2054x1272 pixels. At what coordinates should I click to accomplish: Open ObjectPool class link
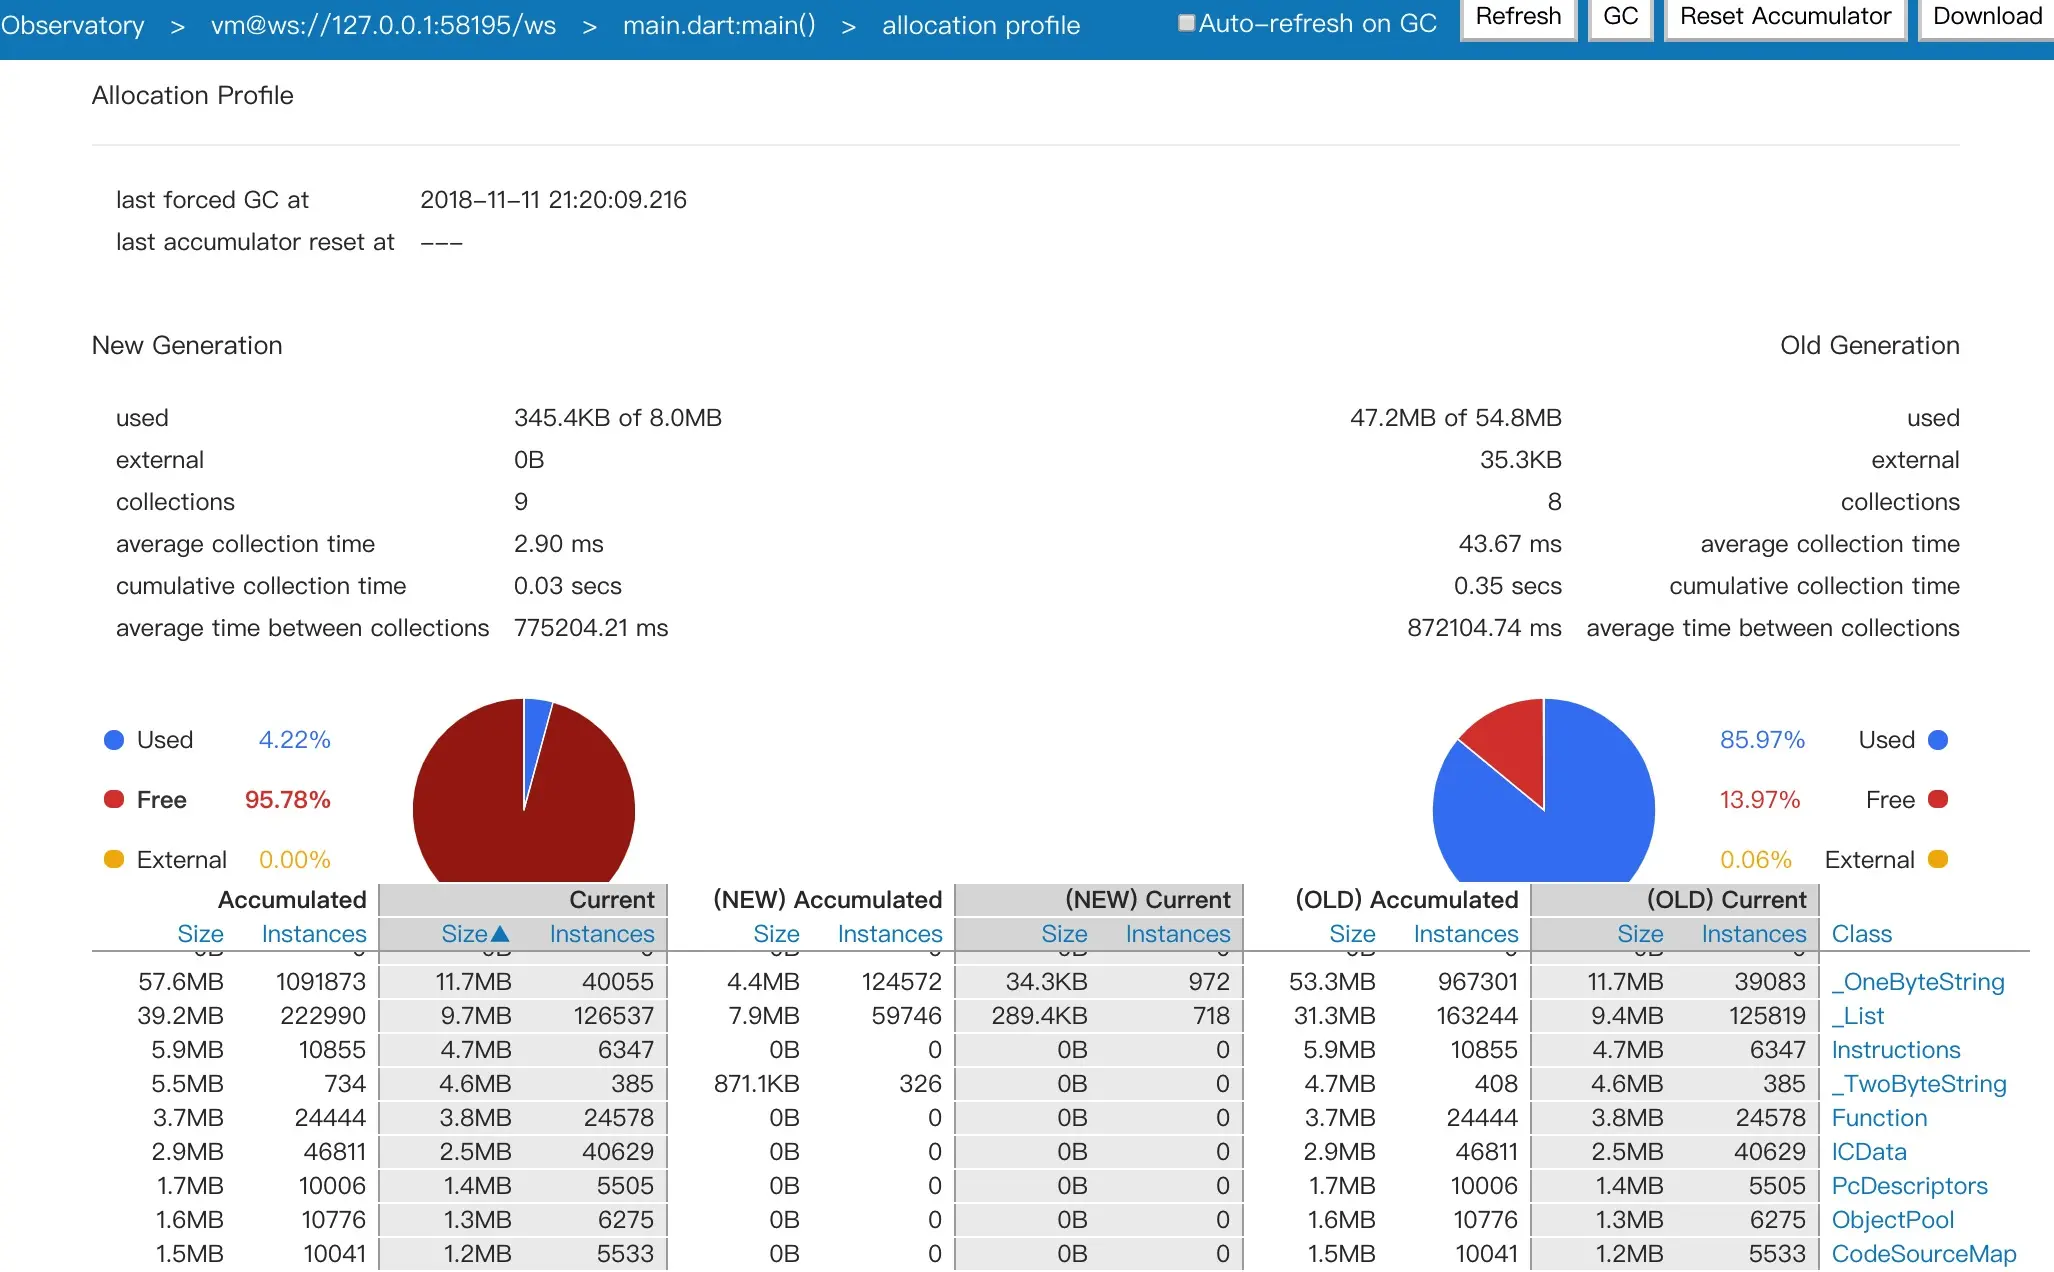pyautogui.click(x=1893, y=1220)
